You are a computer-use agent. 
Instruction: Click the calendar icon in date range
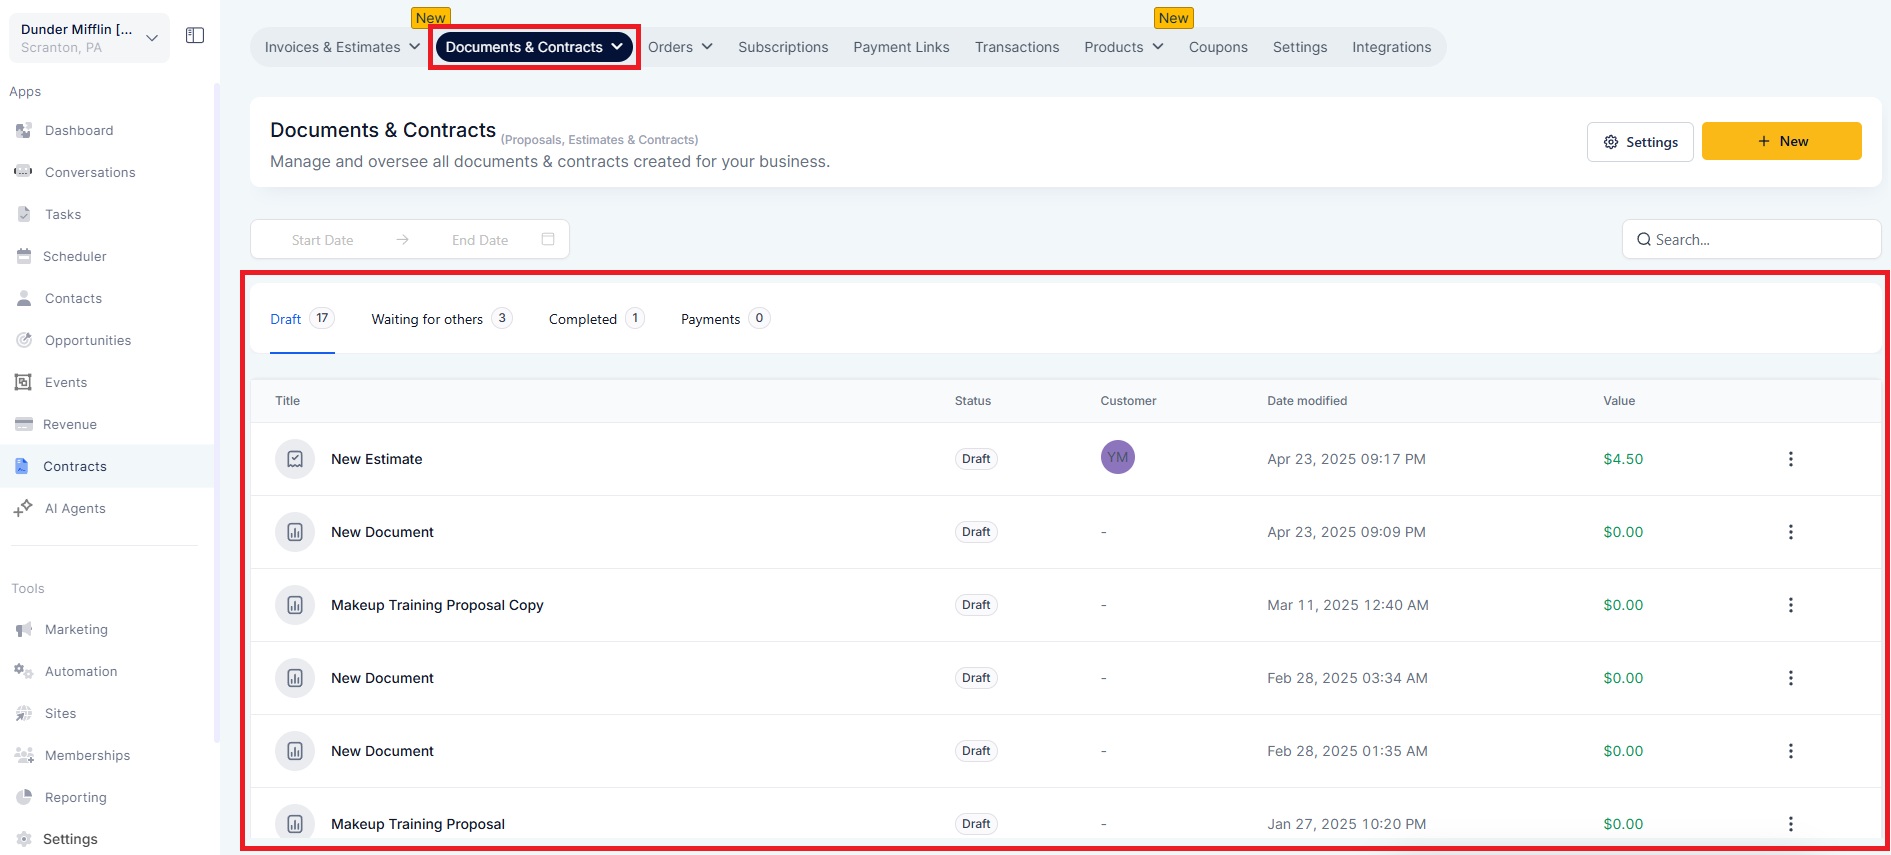pos(548,239)
